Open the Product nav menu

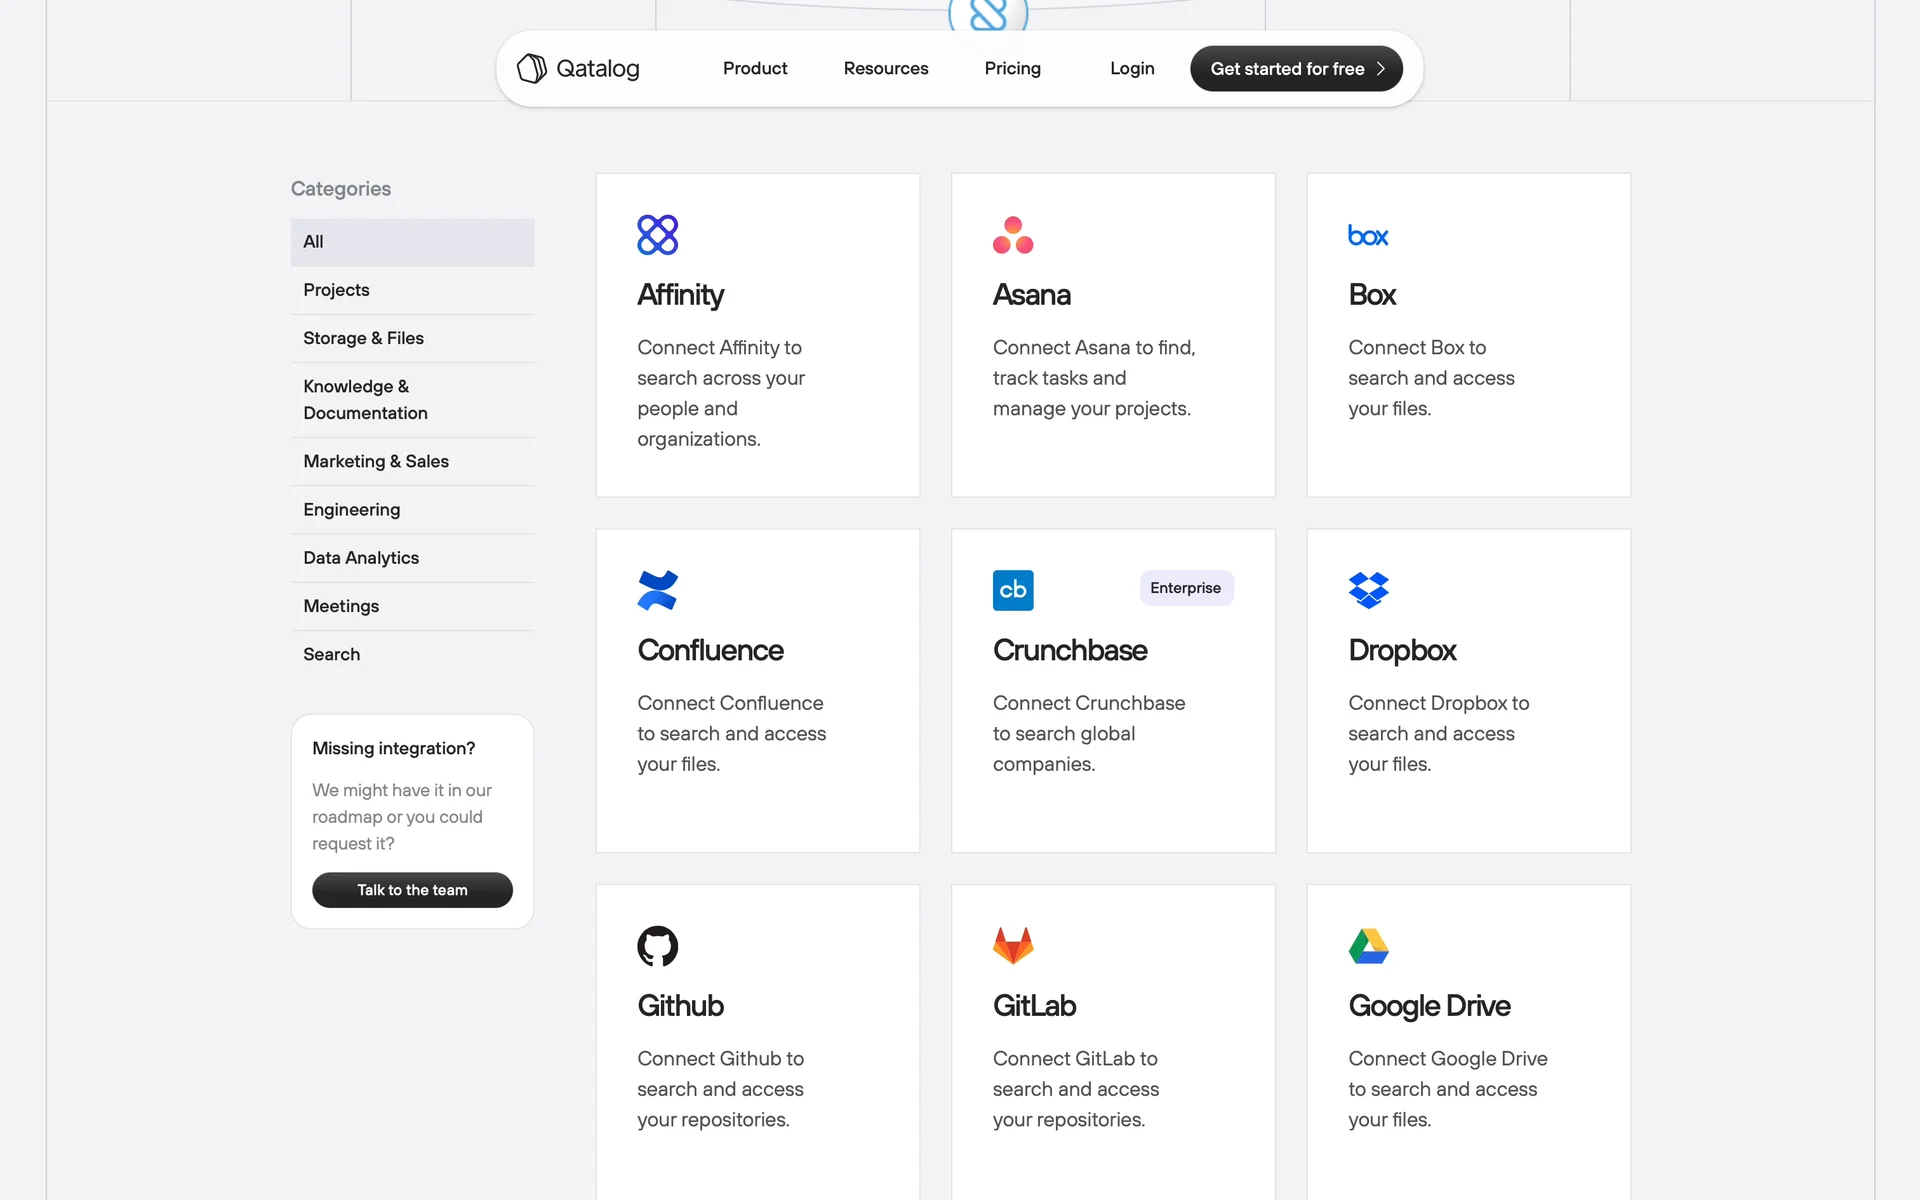click(x=755, y=68)
